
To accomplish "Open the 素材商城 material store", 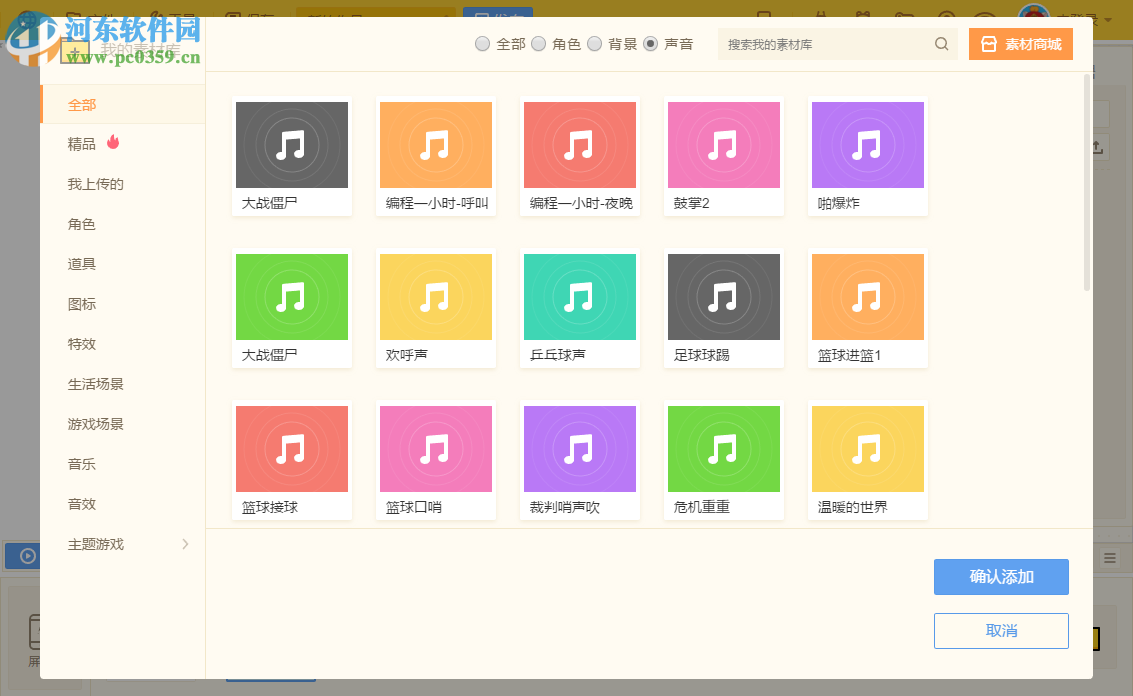I will 1020,44.
